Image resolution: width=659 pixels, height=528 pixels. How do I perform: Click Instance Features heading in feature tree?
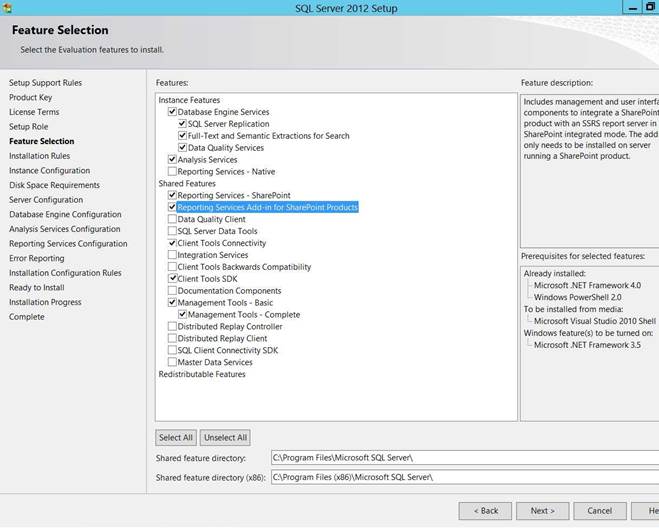click(189, 100)
